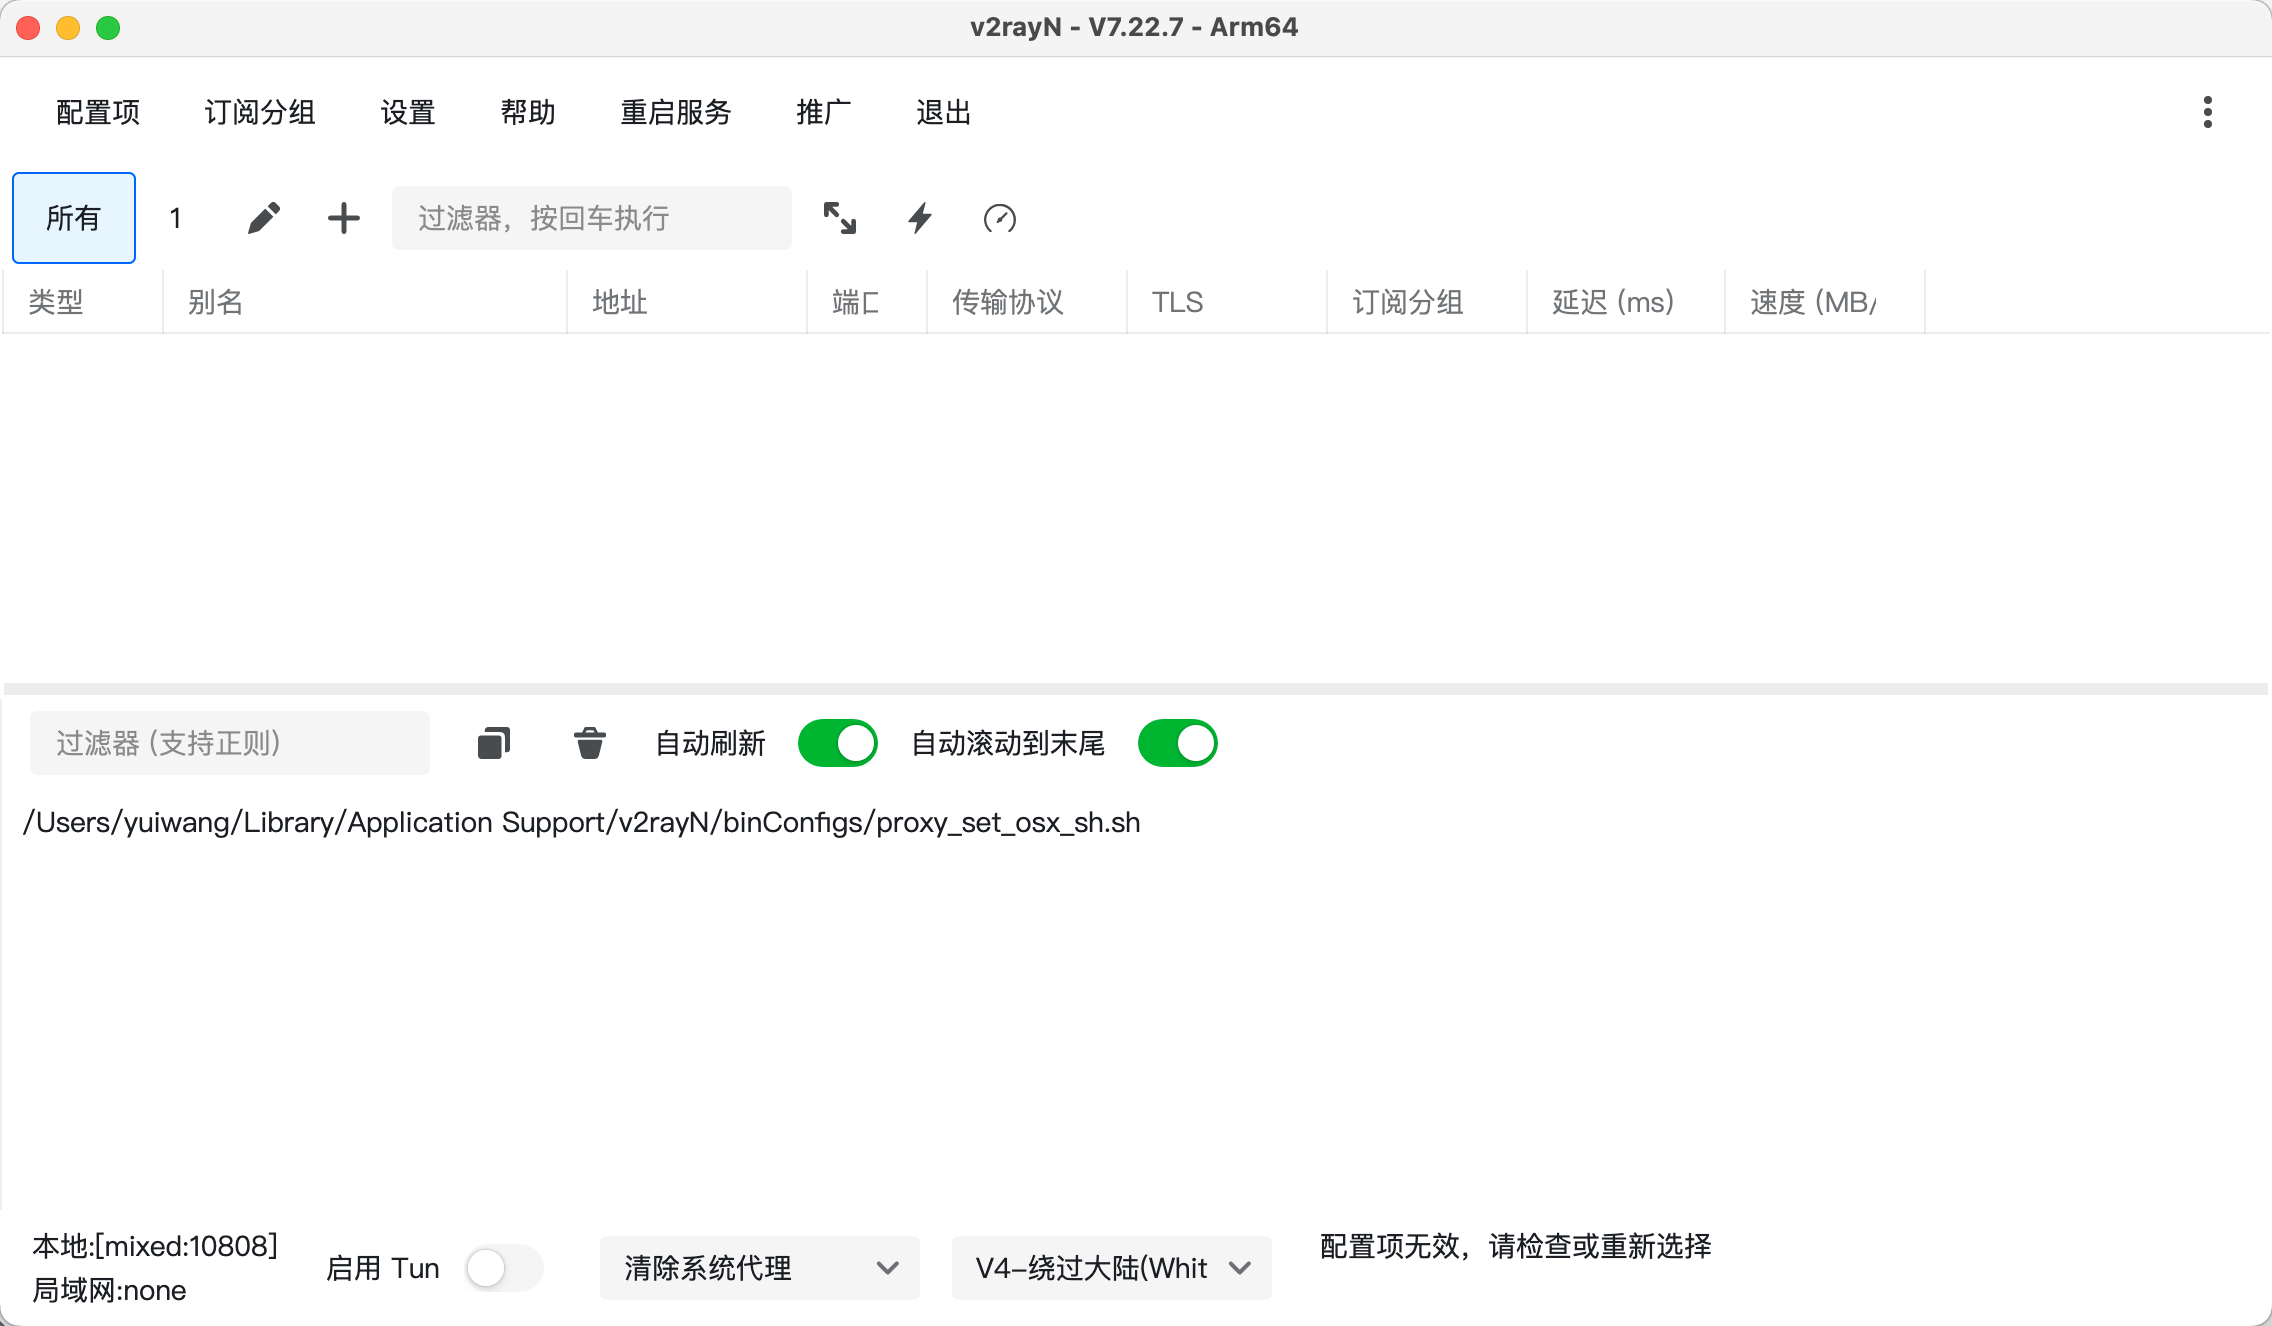Click the auto column width arrows icon
The image size is (2272, 1326).
coord(840,218)
